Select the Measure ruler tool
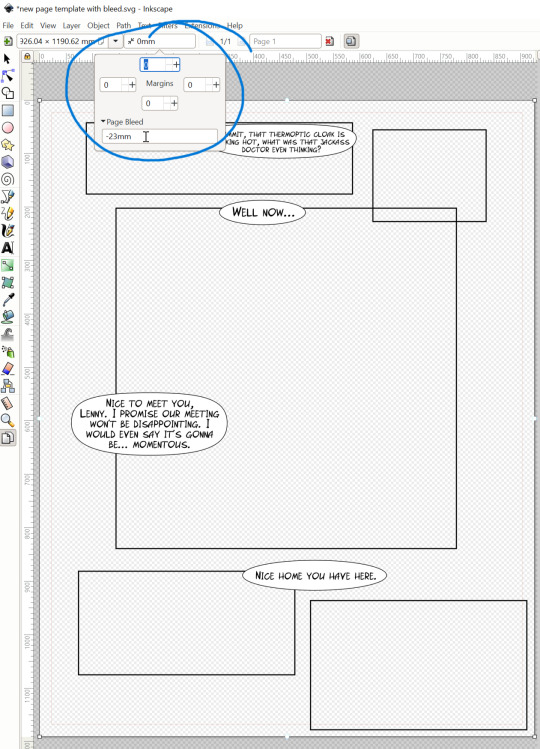 tap(7, 403)
